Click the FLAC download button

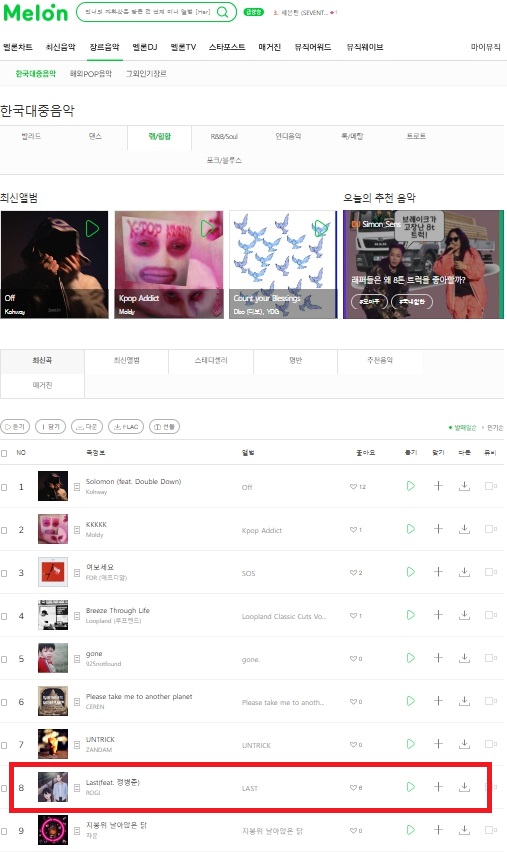126,427
